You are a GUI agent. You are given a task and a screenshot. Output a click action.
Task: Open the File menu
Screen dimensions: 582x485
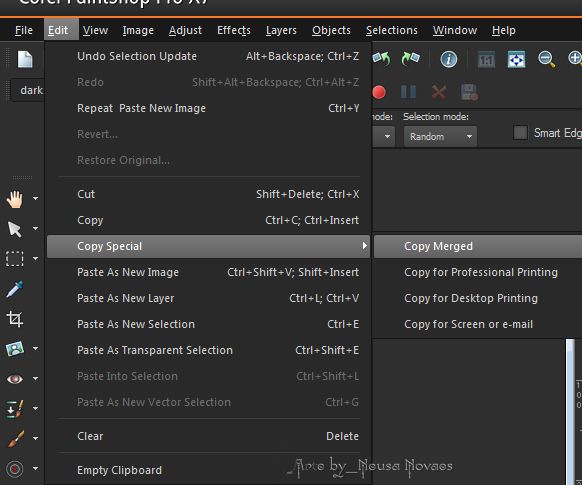[x=24, y=30]
